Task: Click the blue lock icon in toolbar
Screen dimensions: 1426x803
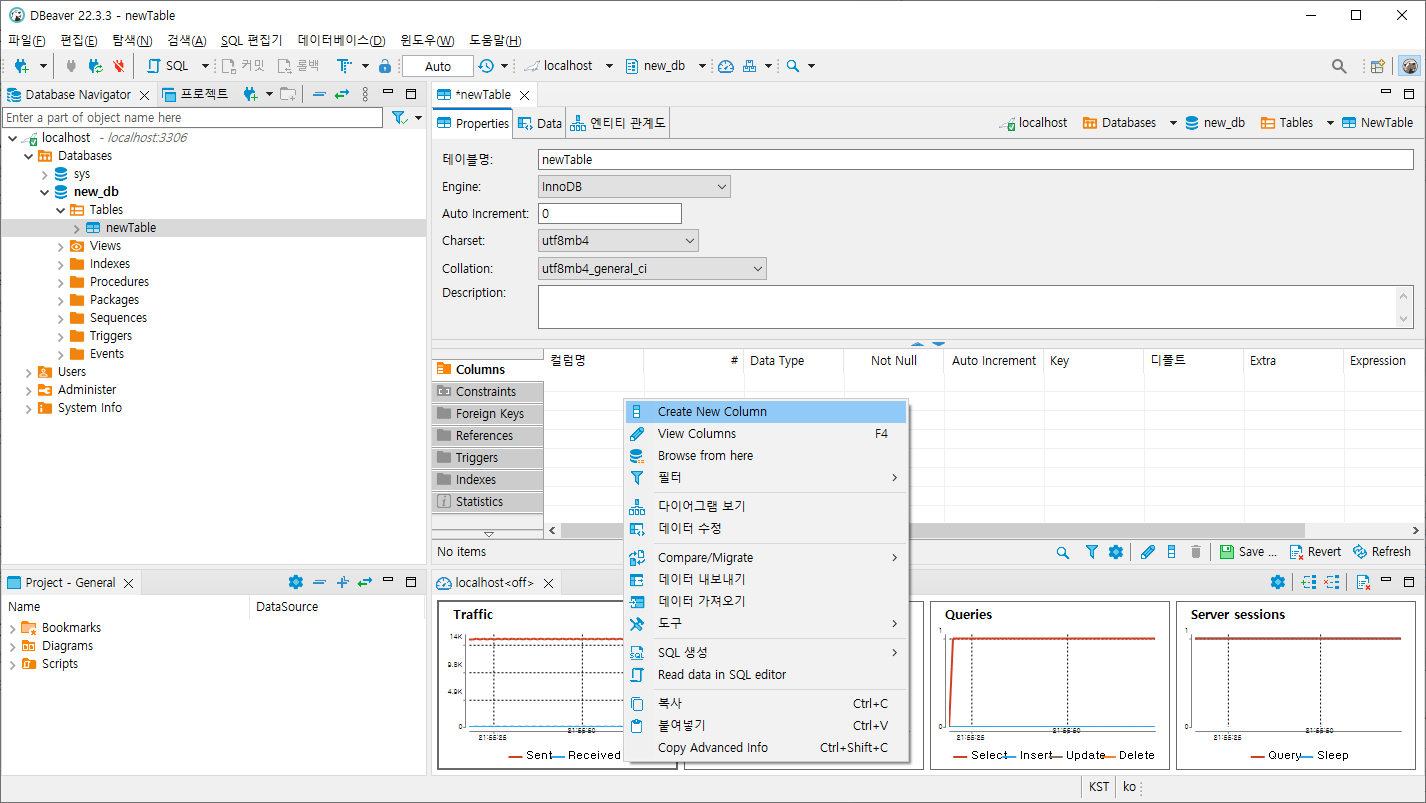Action: pos(385,66)
